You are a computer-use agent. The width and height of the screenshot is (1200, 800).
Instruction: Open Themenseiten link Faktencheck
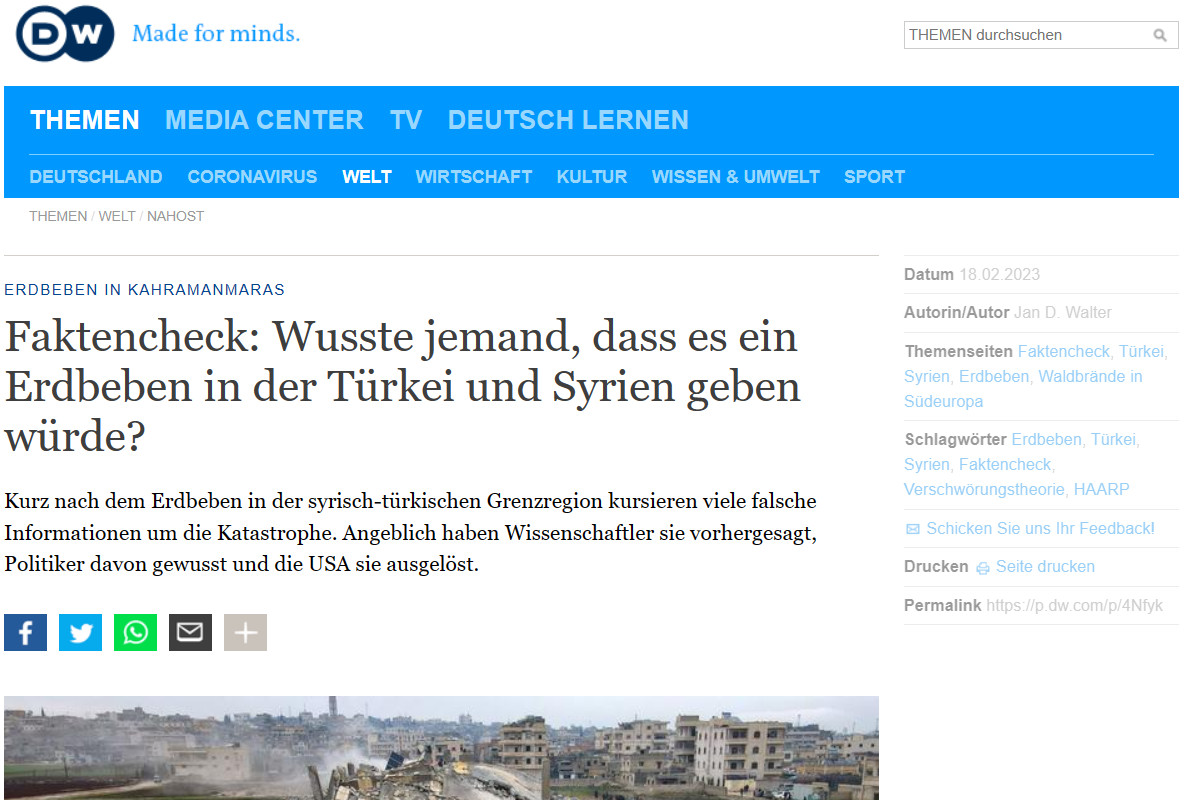(x=1064, y=351)
